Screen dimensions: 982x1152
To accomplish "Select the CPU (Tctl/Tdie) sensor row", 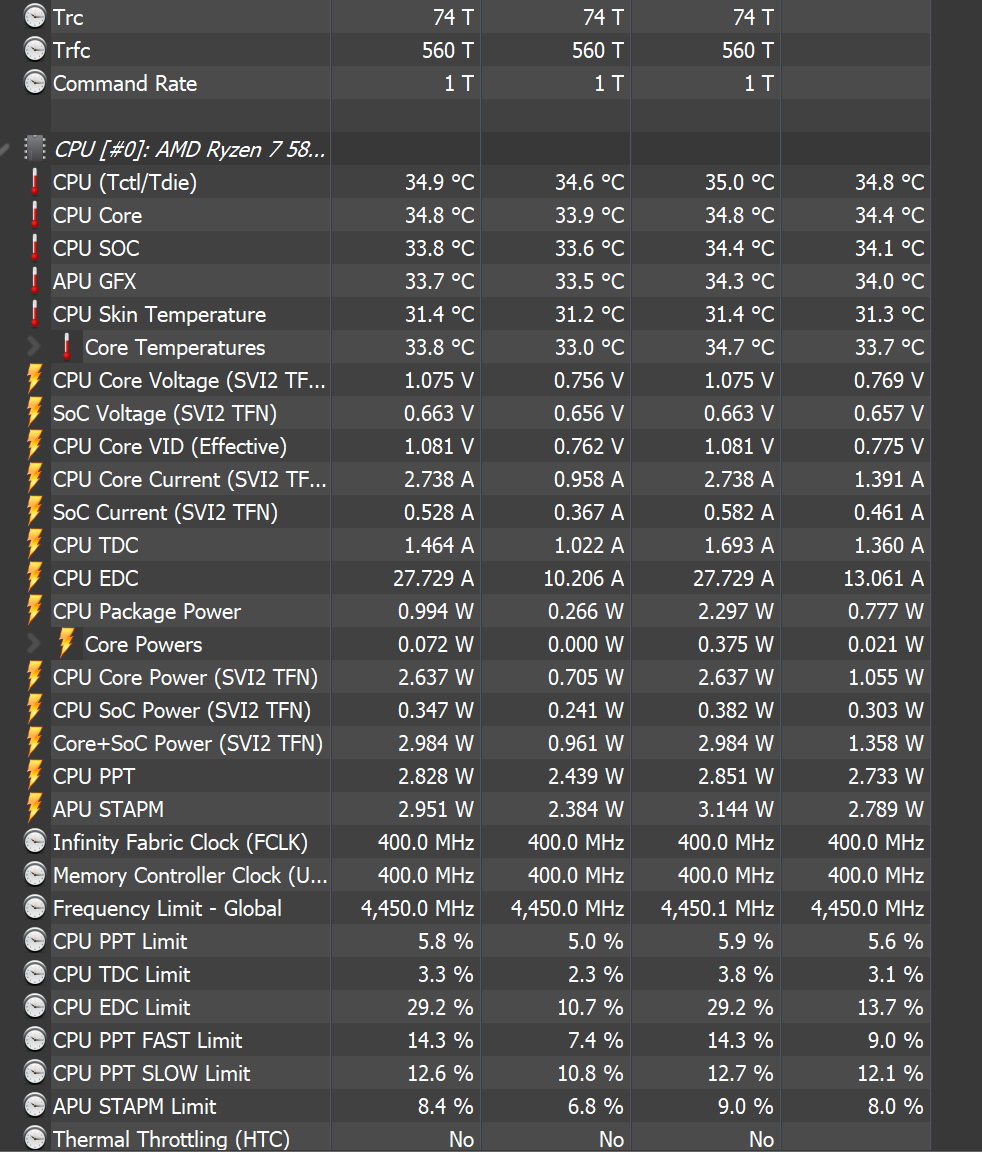I will click(491, 181).
